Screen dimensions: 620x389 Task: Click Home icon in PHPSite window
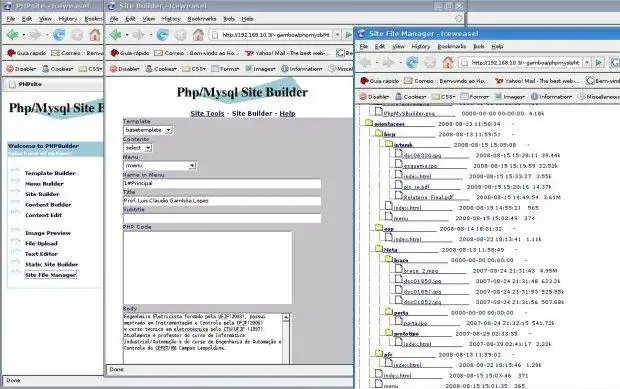pyautogui.click(x=94, y=35)
